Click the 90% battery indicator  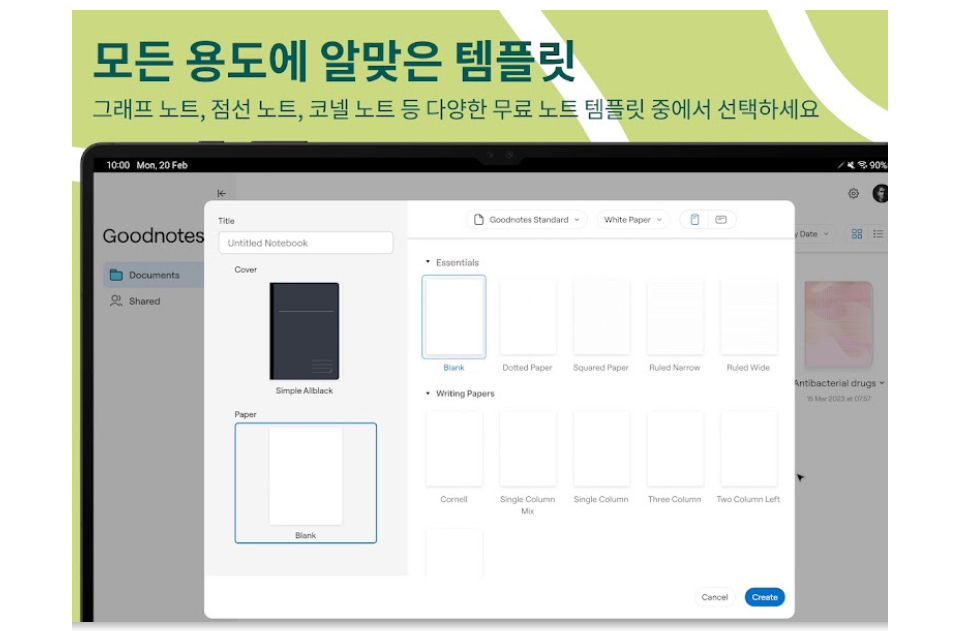[878, 165]
